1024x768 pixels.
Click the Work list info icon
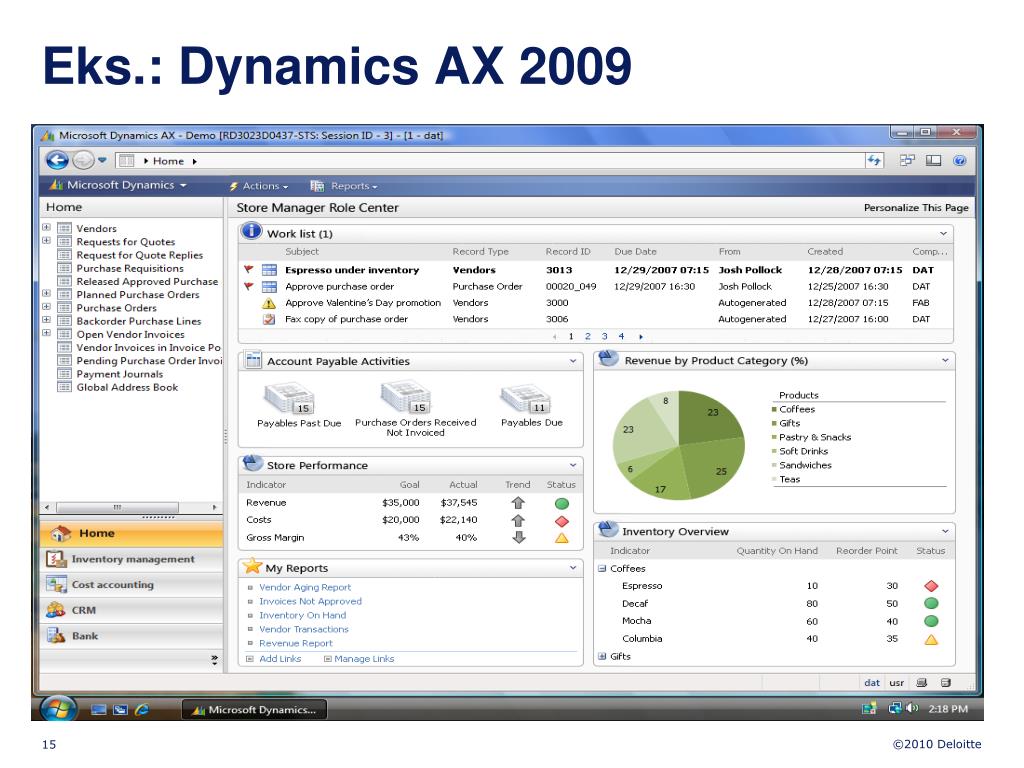click(251, 232)
